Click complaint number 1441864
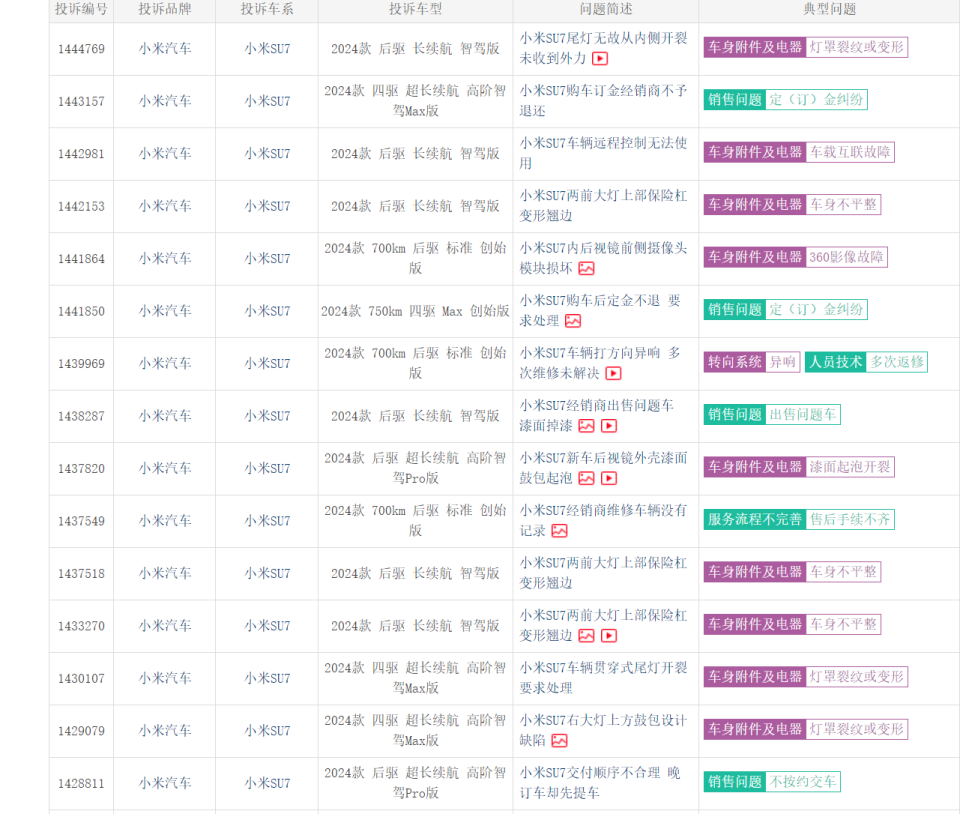The image size is (960, 814). [81, 259]
